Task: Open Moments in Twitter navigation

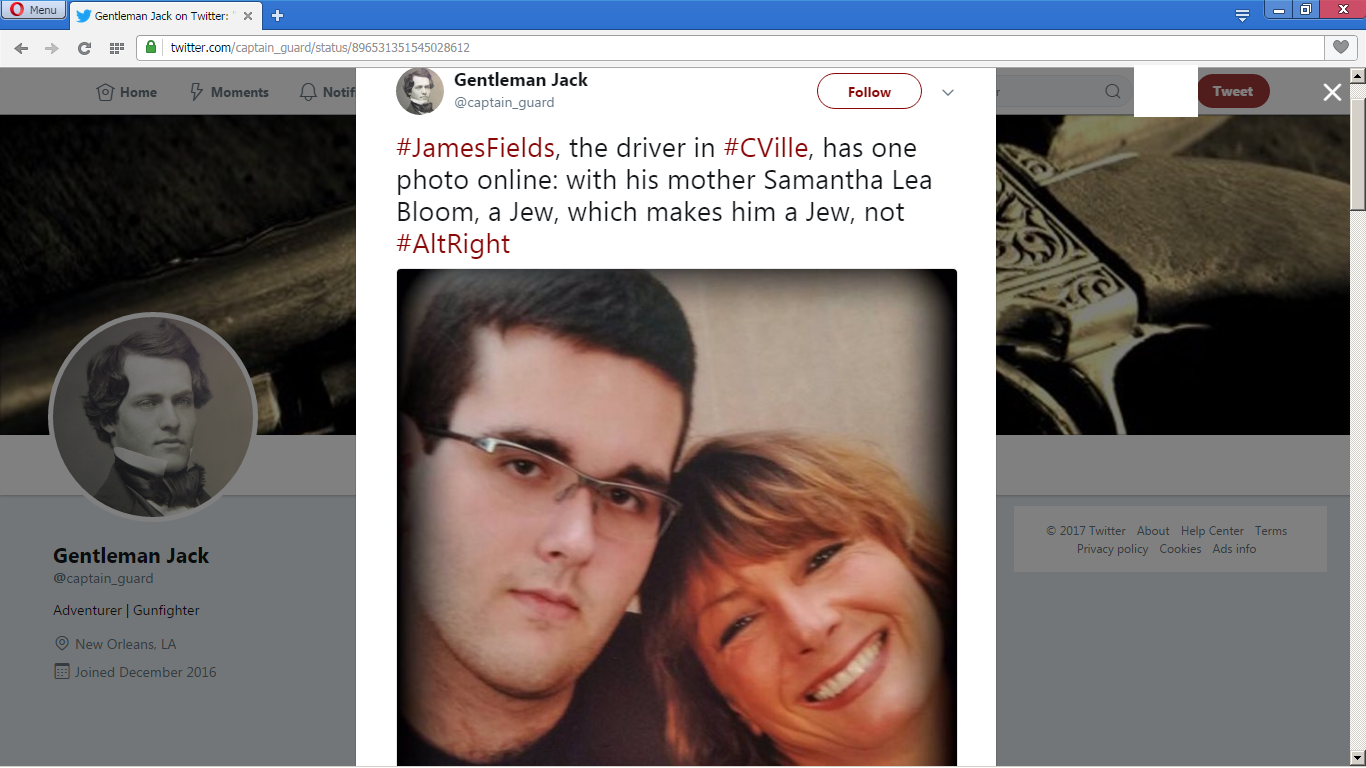Action: tap(229, 92)
